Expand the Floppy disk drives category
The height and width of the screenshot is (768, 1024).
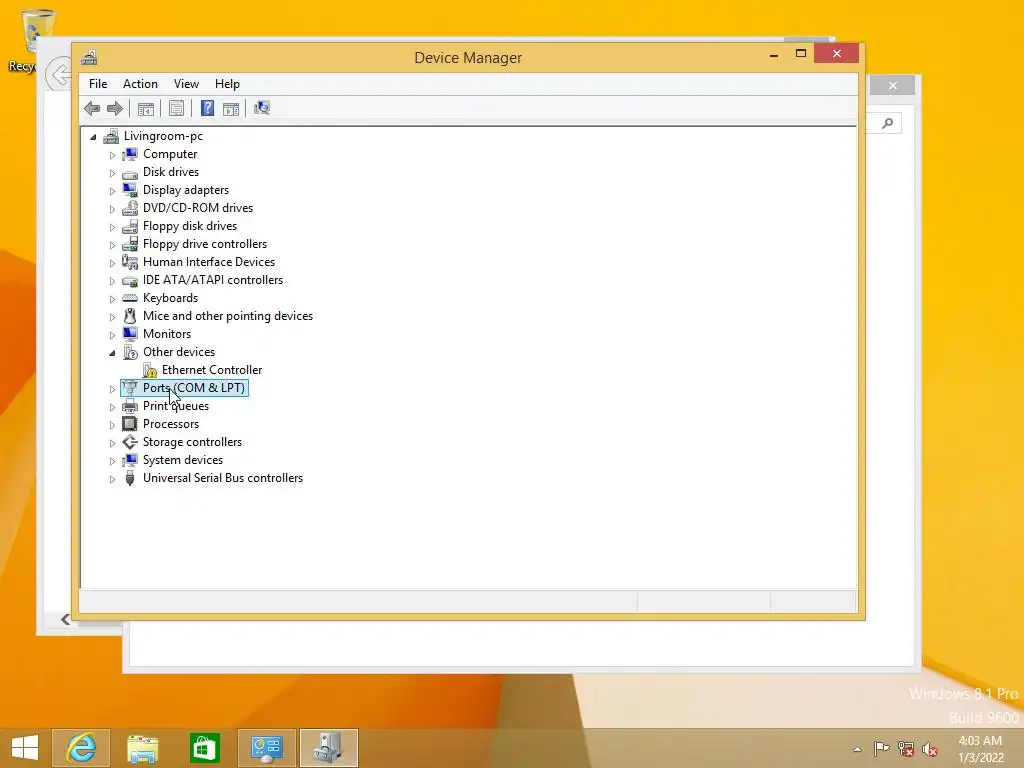(112, 227)
